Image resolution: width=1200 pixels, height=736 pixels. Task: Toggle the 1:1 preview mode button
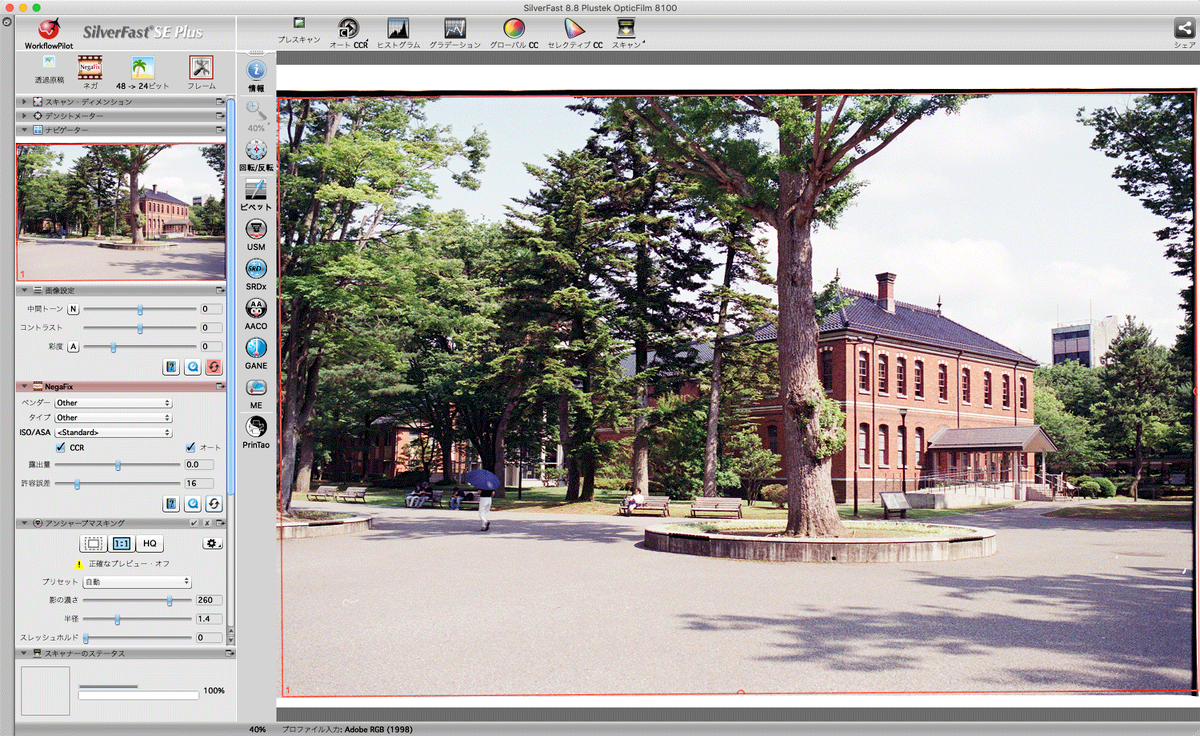point(121,543)
